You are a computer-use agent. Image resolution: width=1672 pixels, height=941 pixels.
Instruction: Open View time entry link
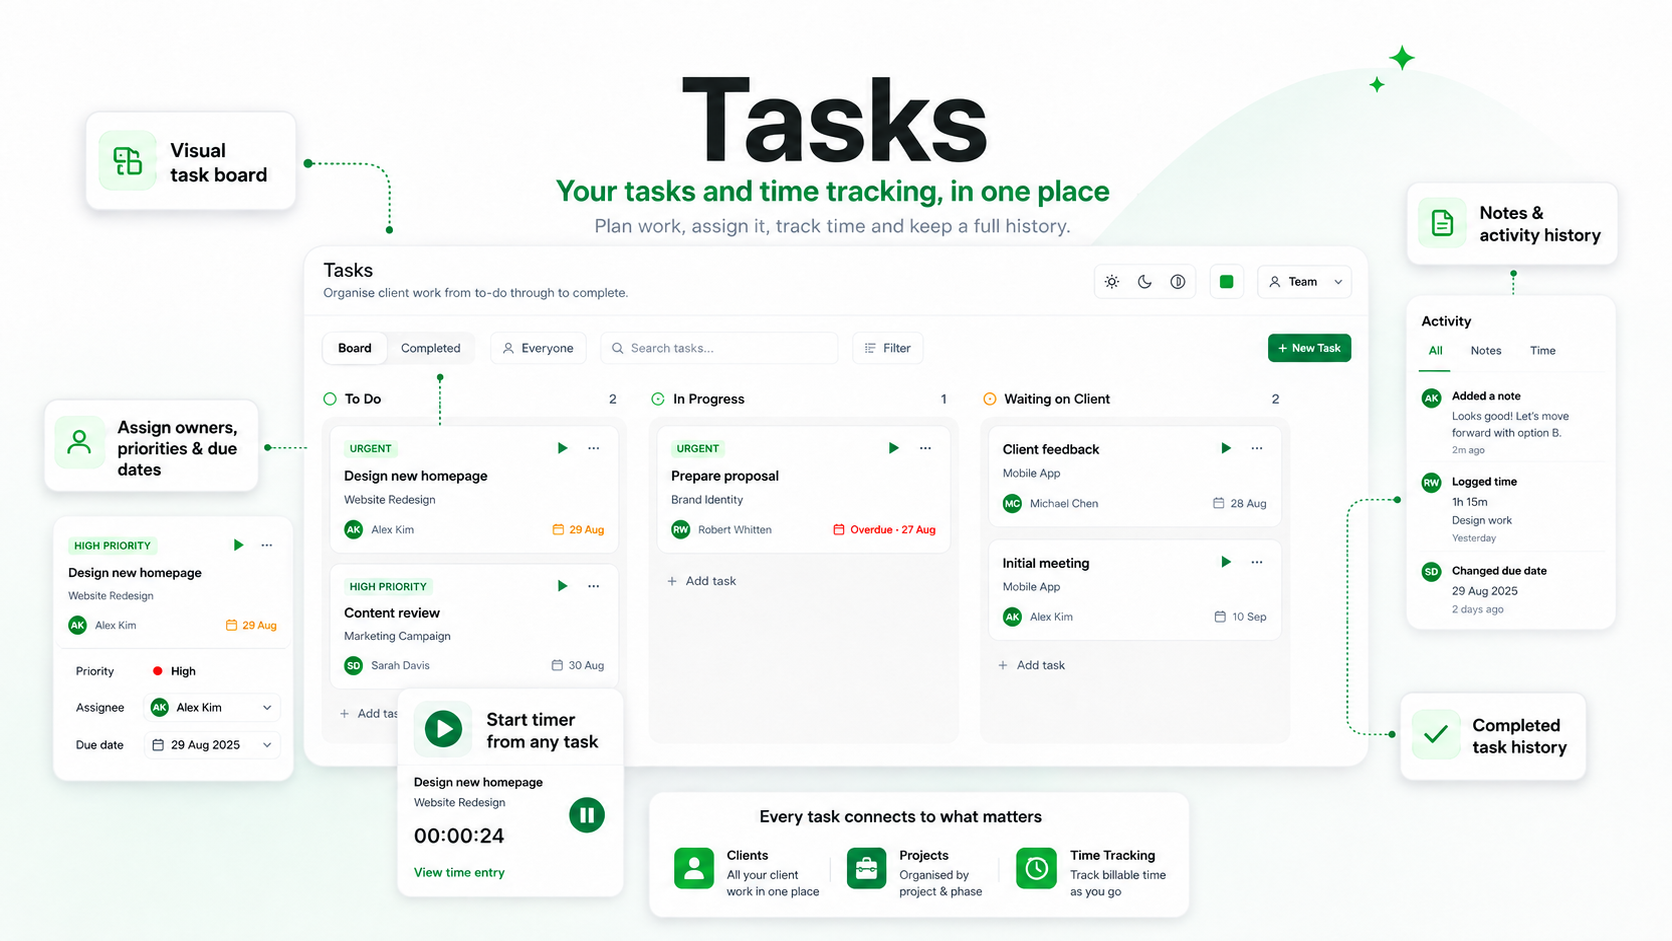point(459,873)
